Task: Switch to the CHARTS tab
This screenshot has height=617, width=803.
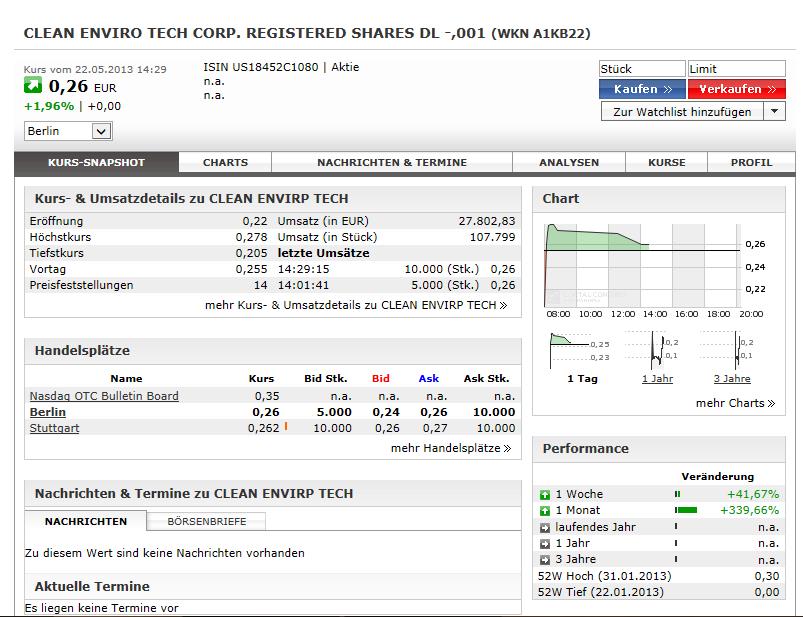Action: [225, 161]
